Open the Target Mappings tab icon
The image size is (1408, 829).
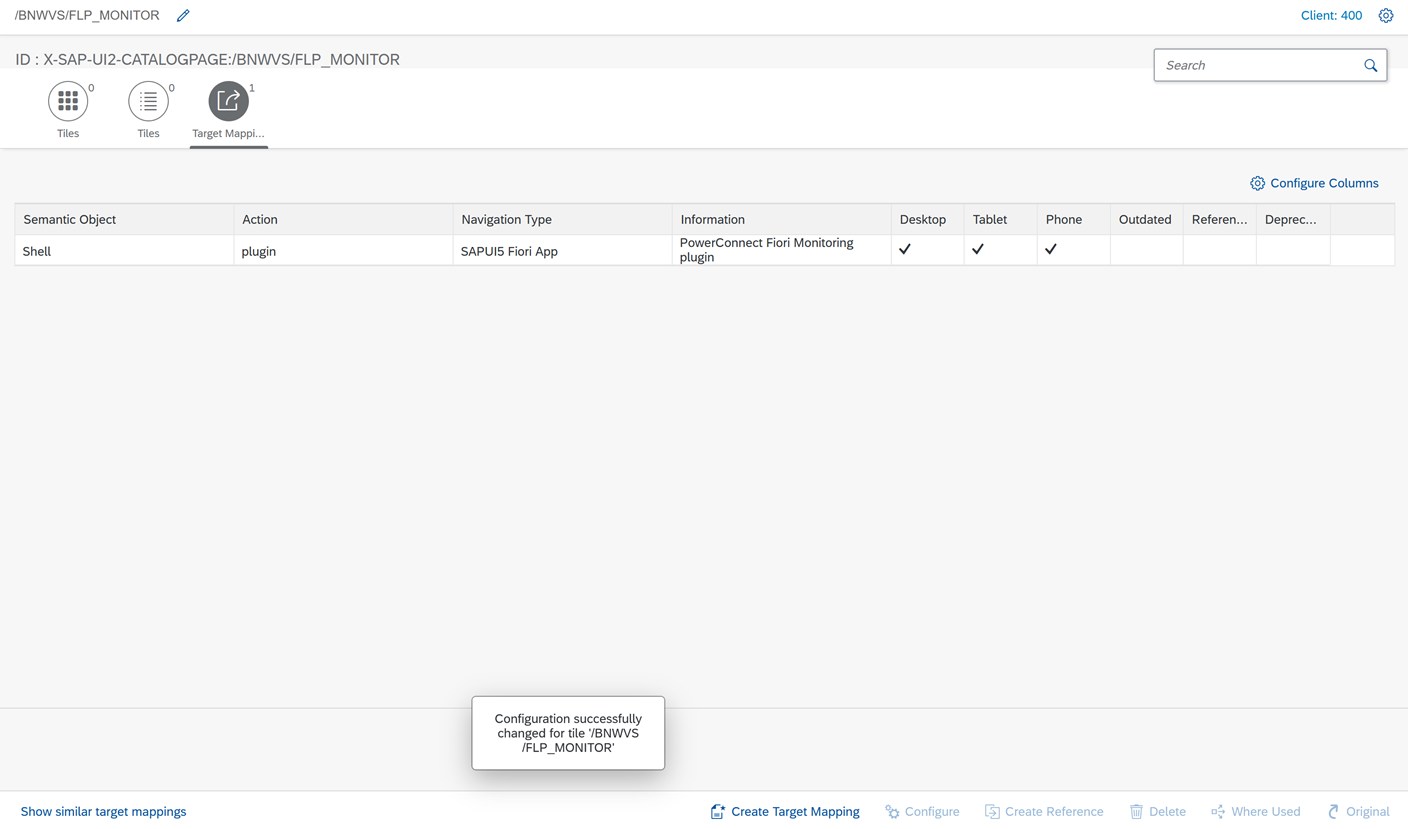[x=228, y=101]
